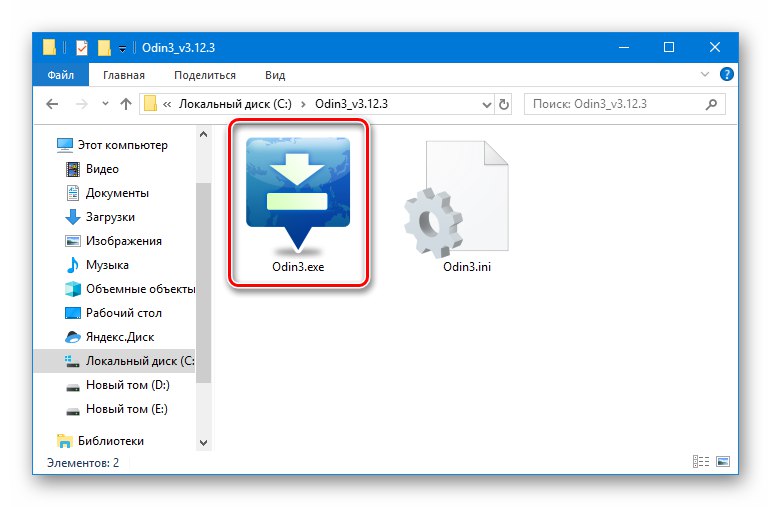This screenshot has height=507, width=771.
Task: Minimize the Odin3_v3.12.3 window
Action: pos(624,48)
